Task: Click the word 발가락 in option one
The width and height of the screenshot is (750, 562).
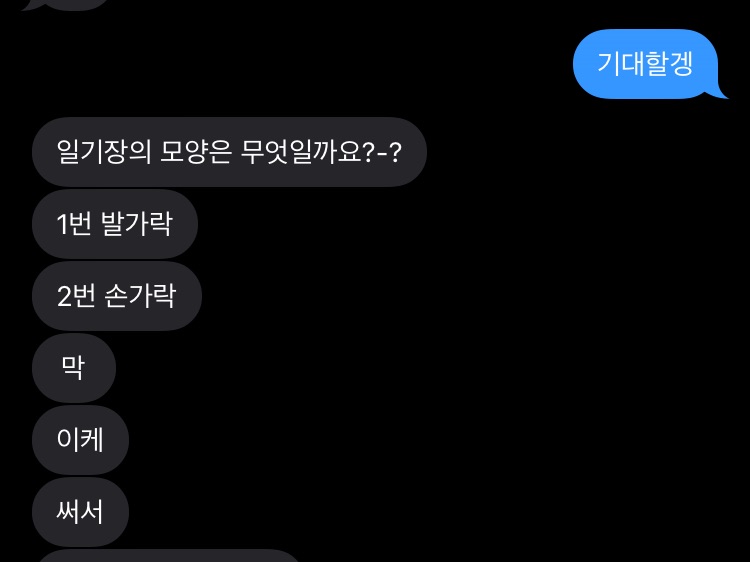Action: 137,223
